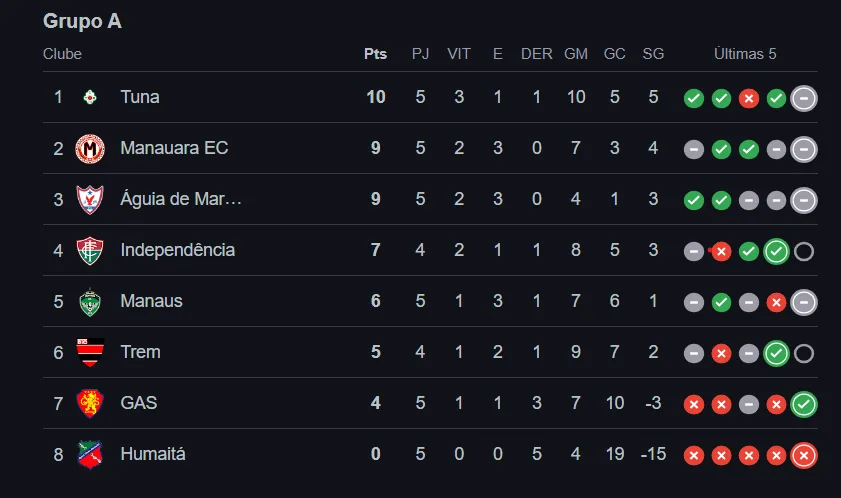Viewport: 841px width, 498px height.
Task: Open the Tuna team name link
Action: (x=140, y=97)
